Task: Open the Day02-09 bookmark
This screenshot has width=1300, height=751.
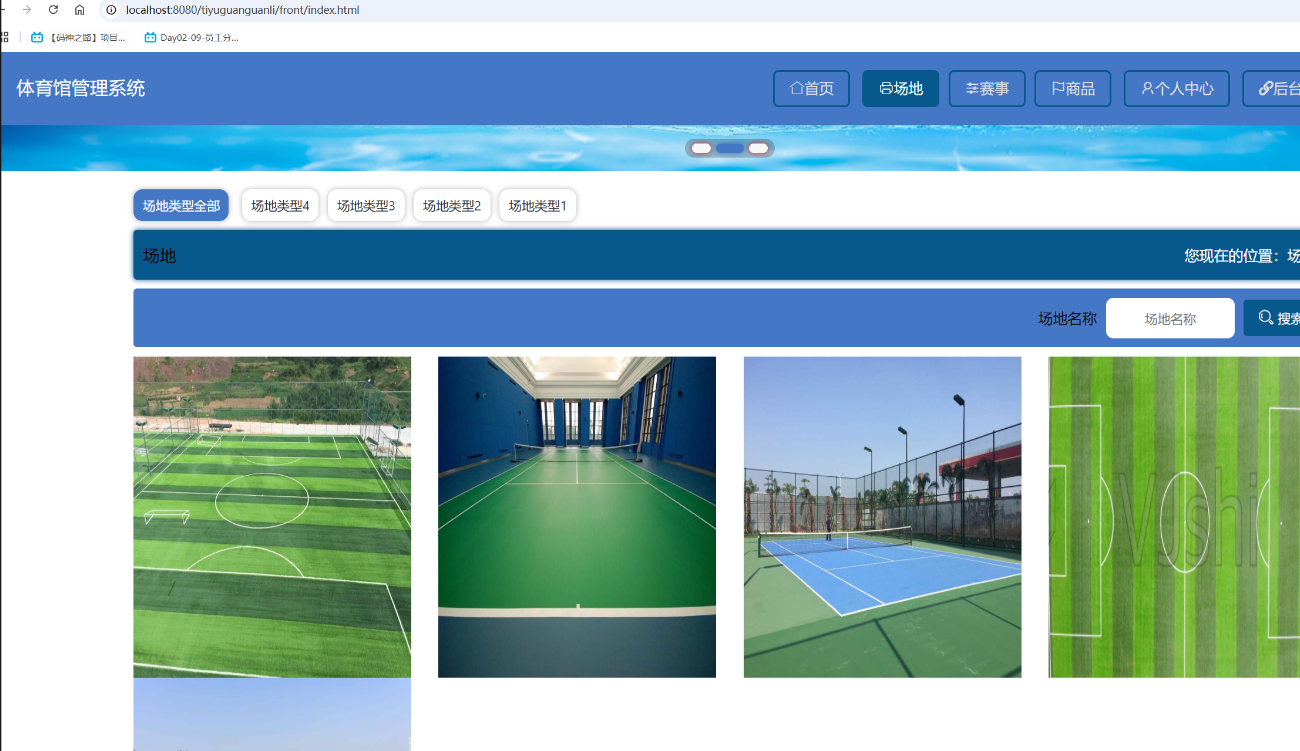Action: (x=191, y=38)
